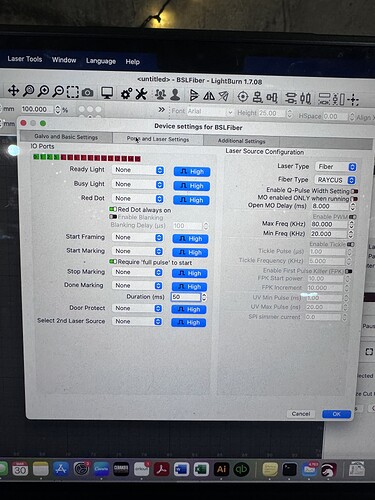Click the Ready Light High polarity button
Viewport: 375px width, 500px height.
[x=192, y=172]
